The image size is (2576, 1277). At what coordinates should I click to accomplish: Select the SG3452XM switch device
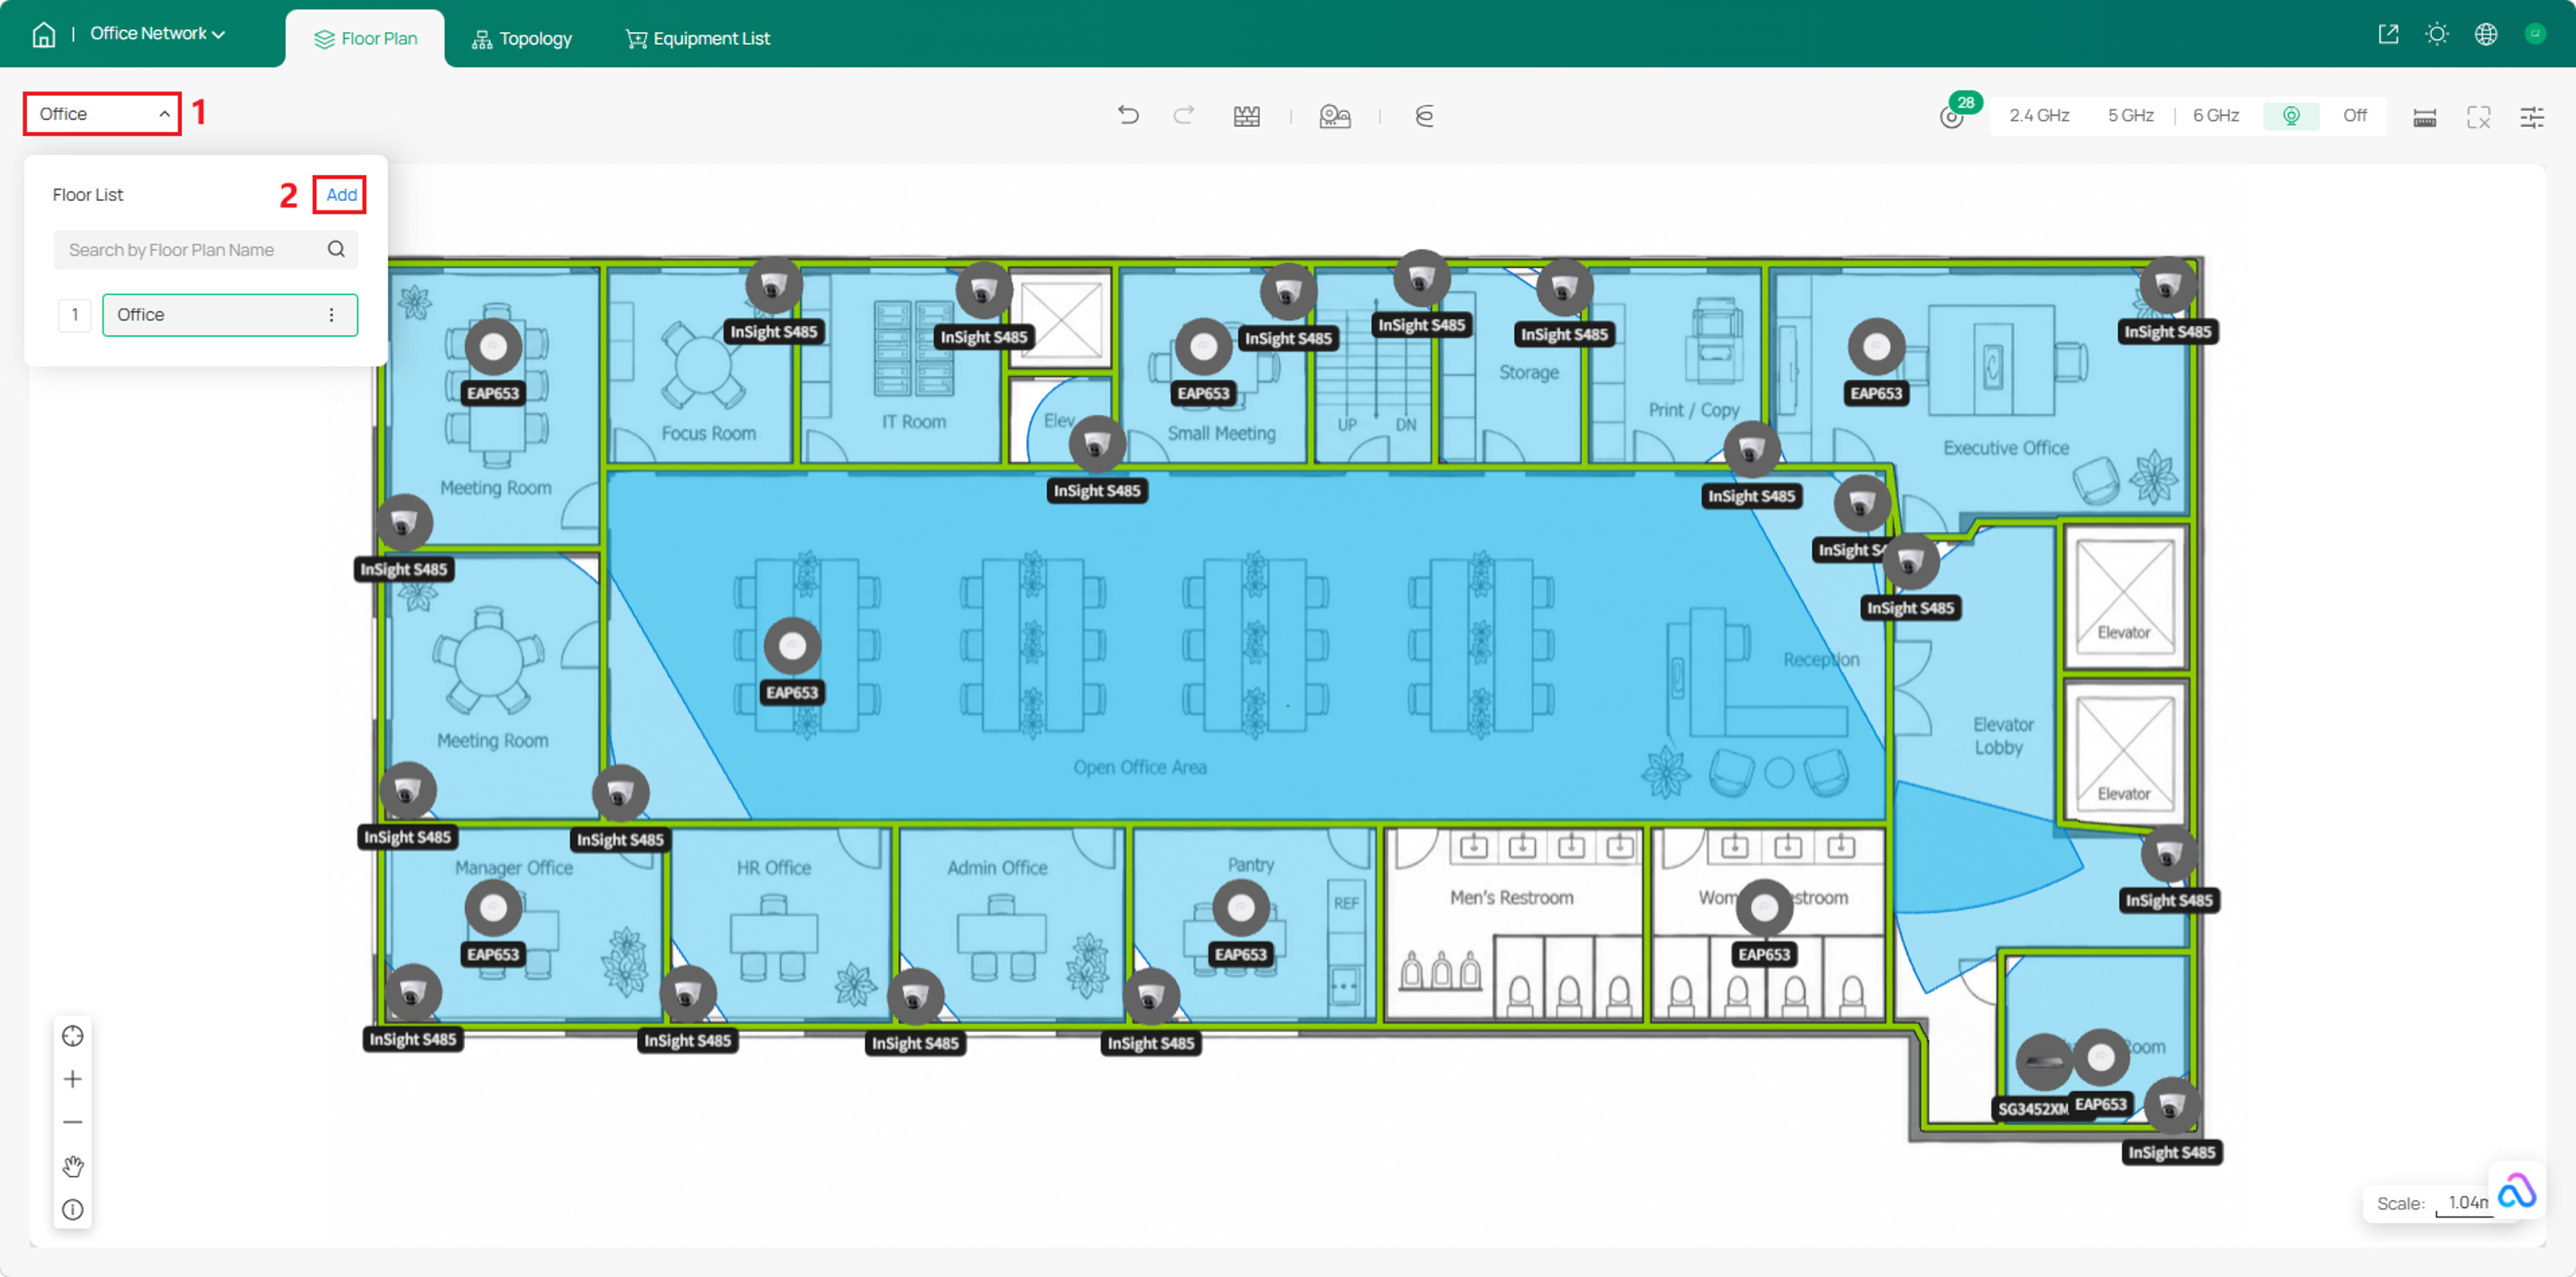[2042, 1062]
